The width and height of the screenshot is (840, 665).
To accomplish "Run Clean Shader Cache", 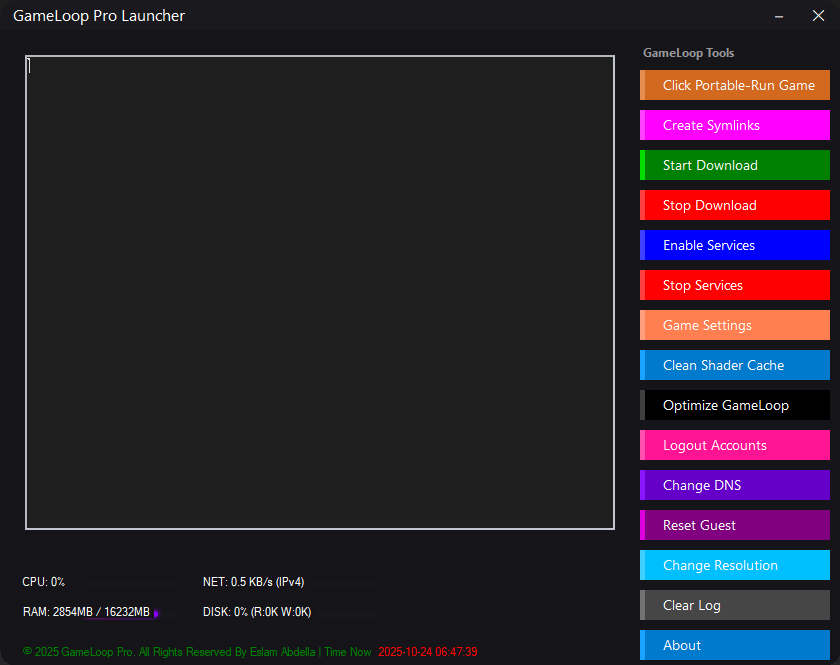I will point(734,365).
